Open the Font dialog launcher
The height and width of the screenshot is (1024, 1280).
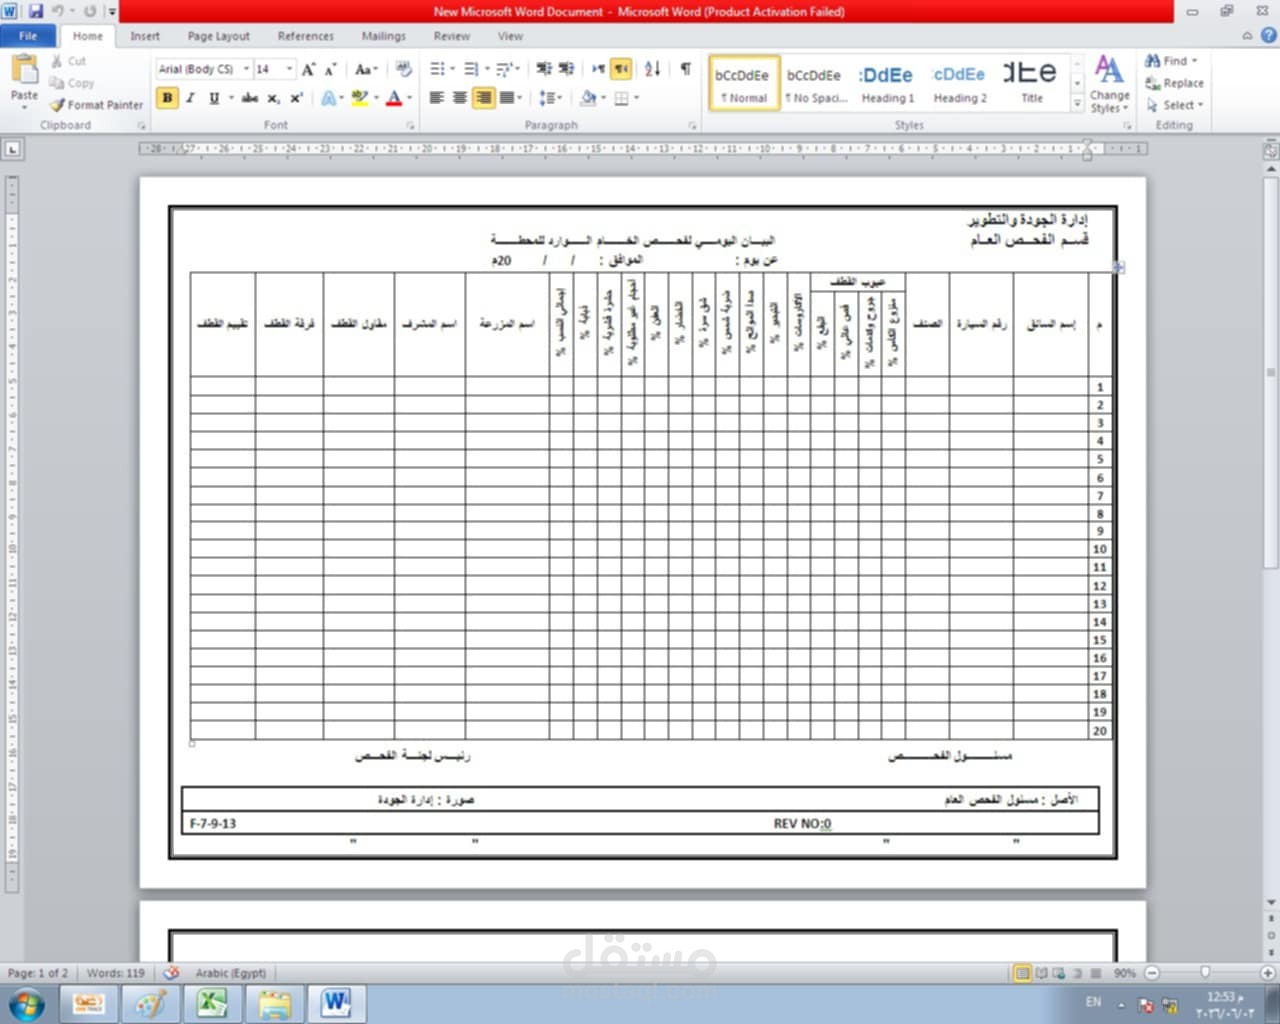[410, 126]
